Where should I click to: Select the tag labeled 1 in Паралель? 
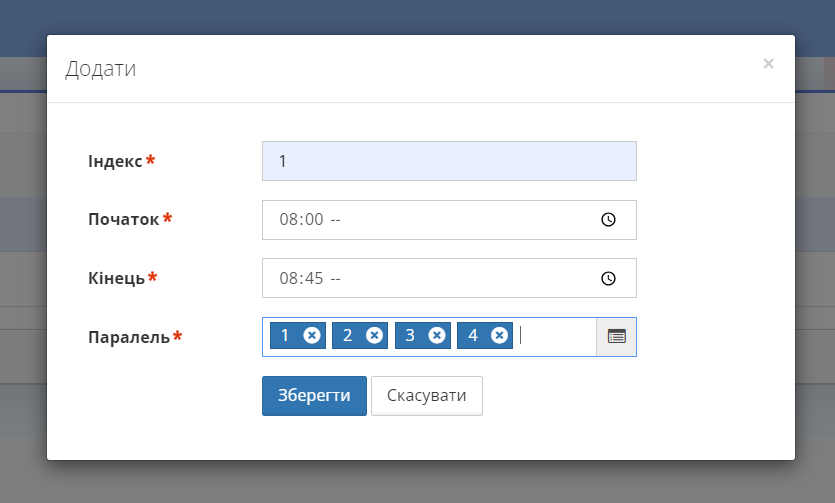point(285,336)
